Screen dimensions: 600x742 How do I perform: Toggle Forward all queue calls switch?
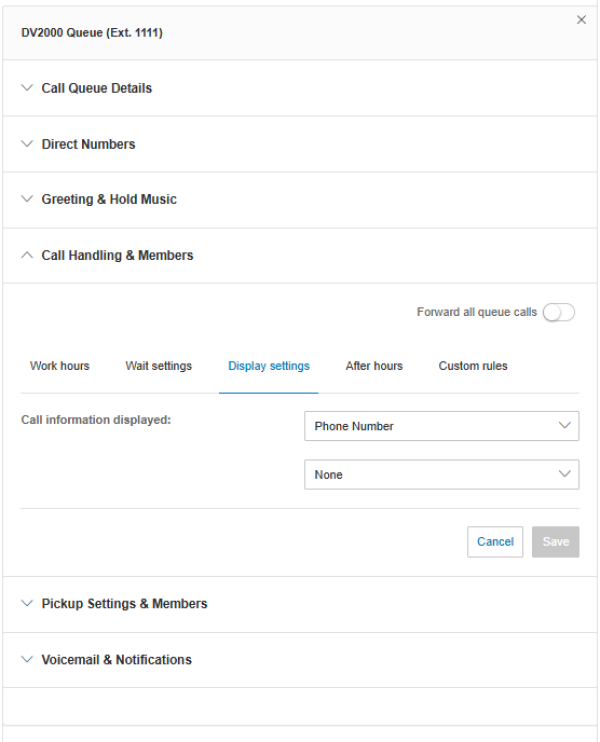559,313
